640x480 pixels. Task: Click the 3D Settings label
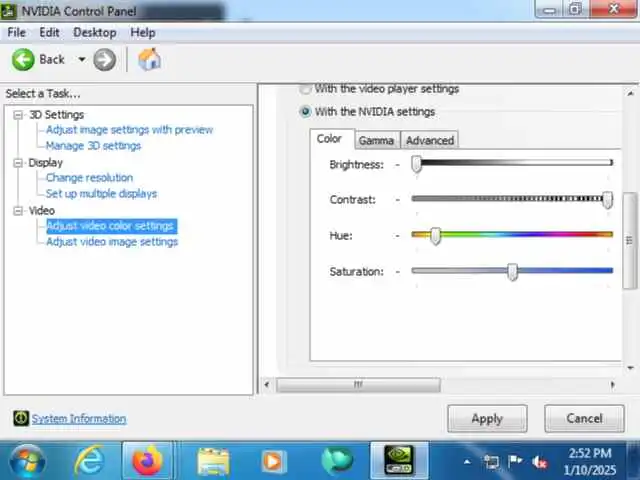tap(56, 115)
